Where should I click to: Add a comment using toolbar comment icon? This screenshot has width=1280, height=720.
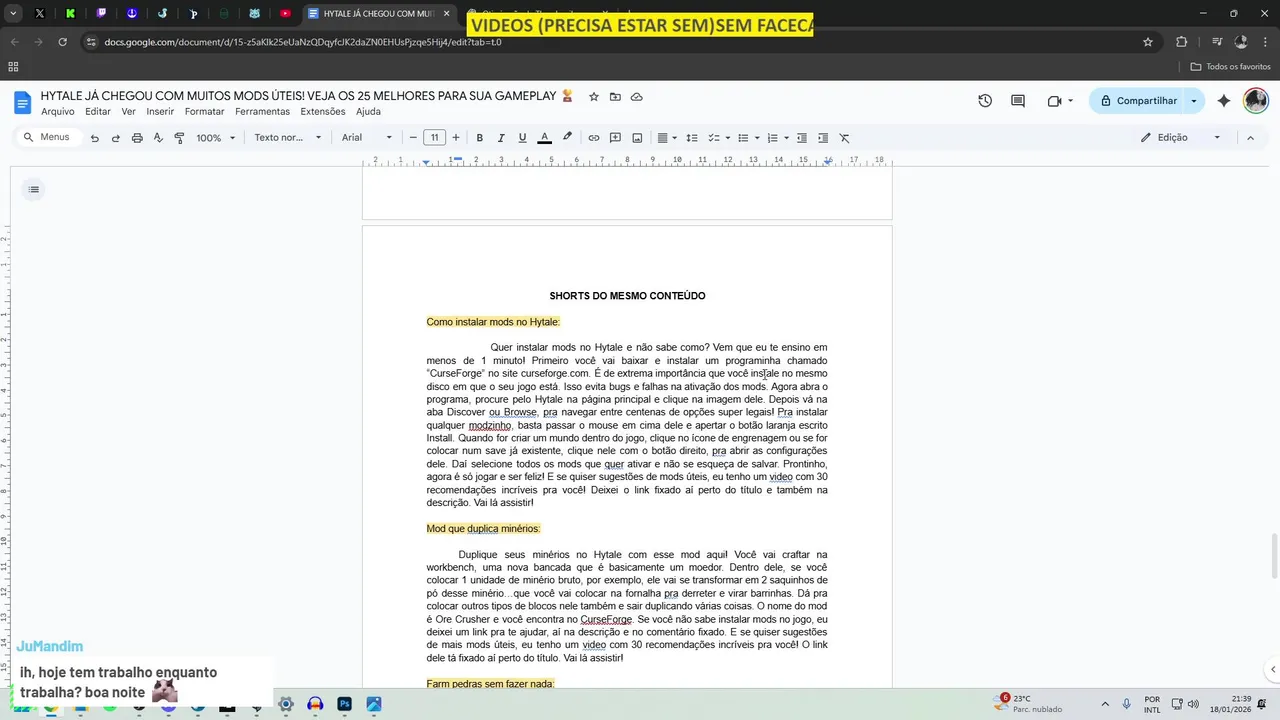(615, 138)
